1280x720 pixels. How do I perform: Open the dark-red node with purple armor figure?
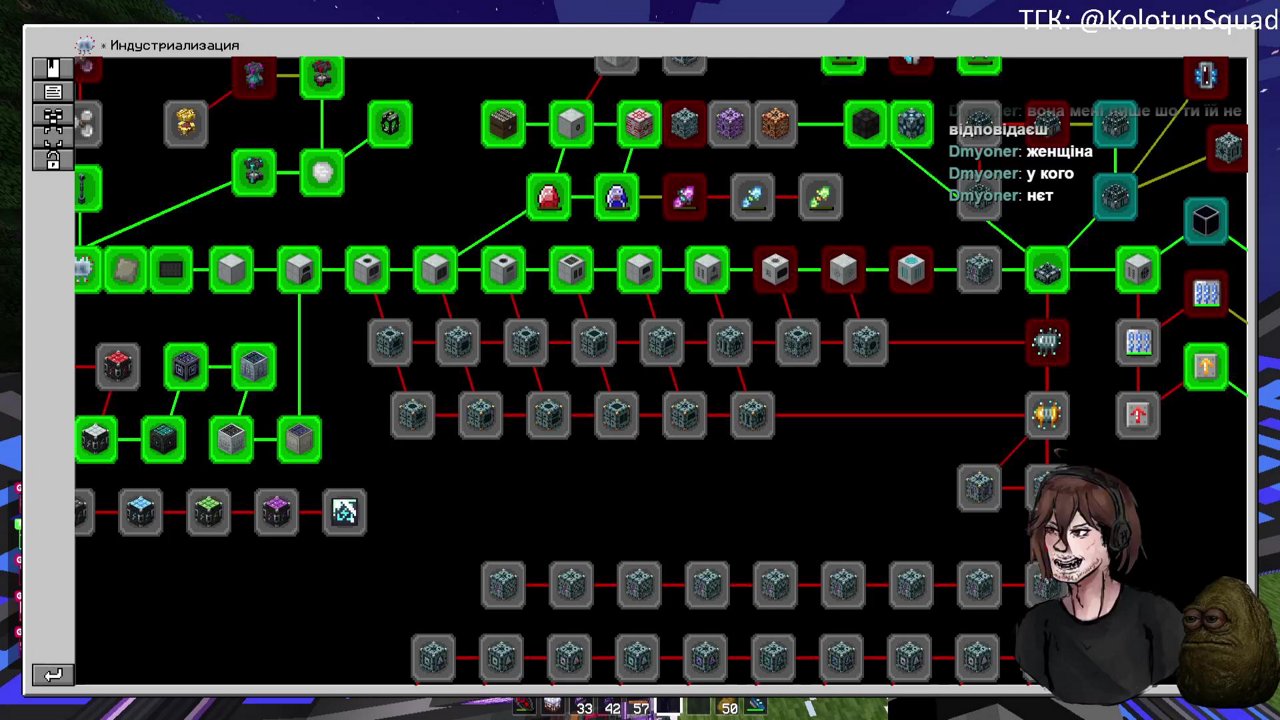pyautogui.click(x=254, y=76)
